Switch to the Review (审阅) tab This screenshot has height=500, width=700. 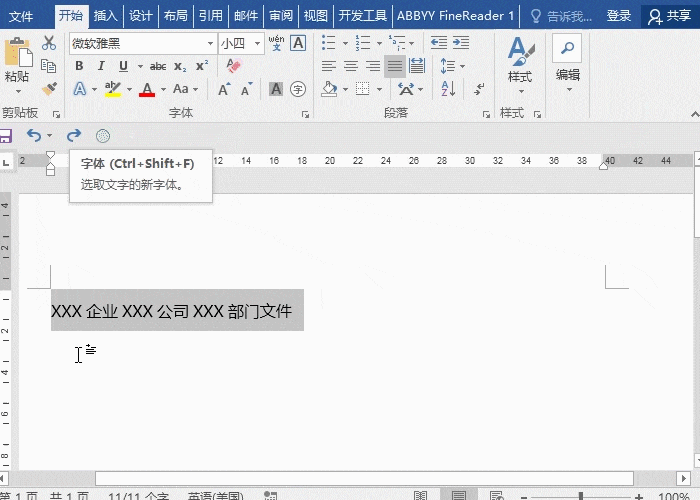[281, 16]
